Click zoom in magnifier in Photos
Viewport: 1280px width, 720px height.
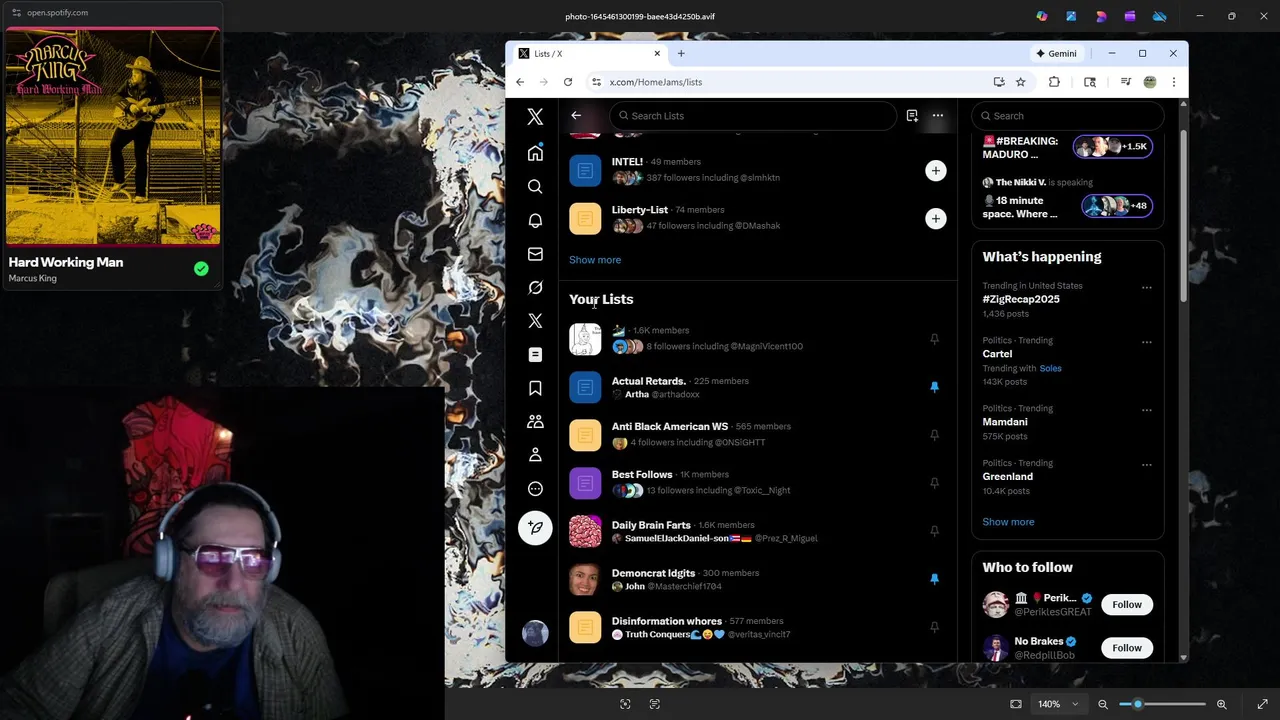point(1221,704)
